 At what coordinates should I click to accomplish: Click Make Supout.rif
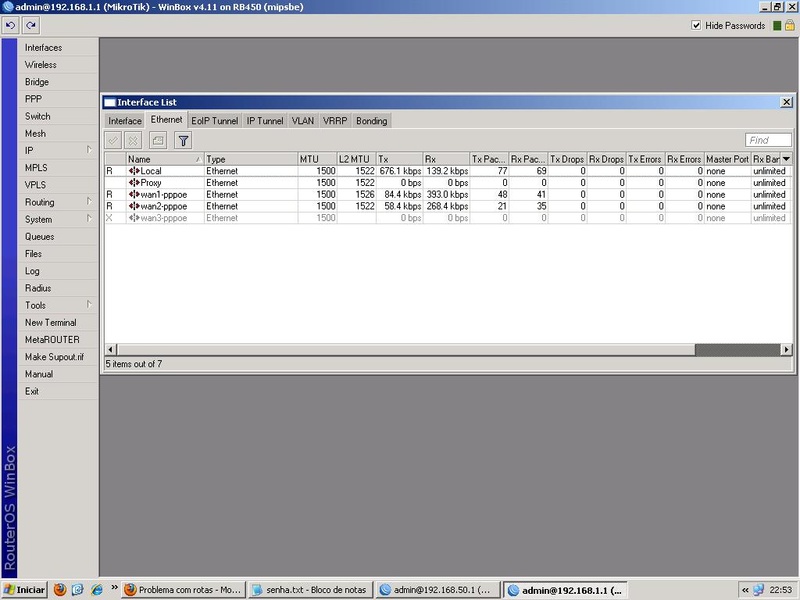coord(55,357)
